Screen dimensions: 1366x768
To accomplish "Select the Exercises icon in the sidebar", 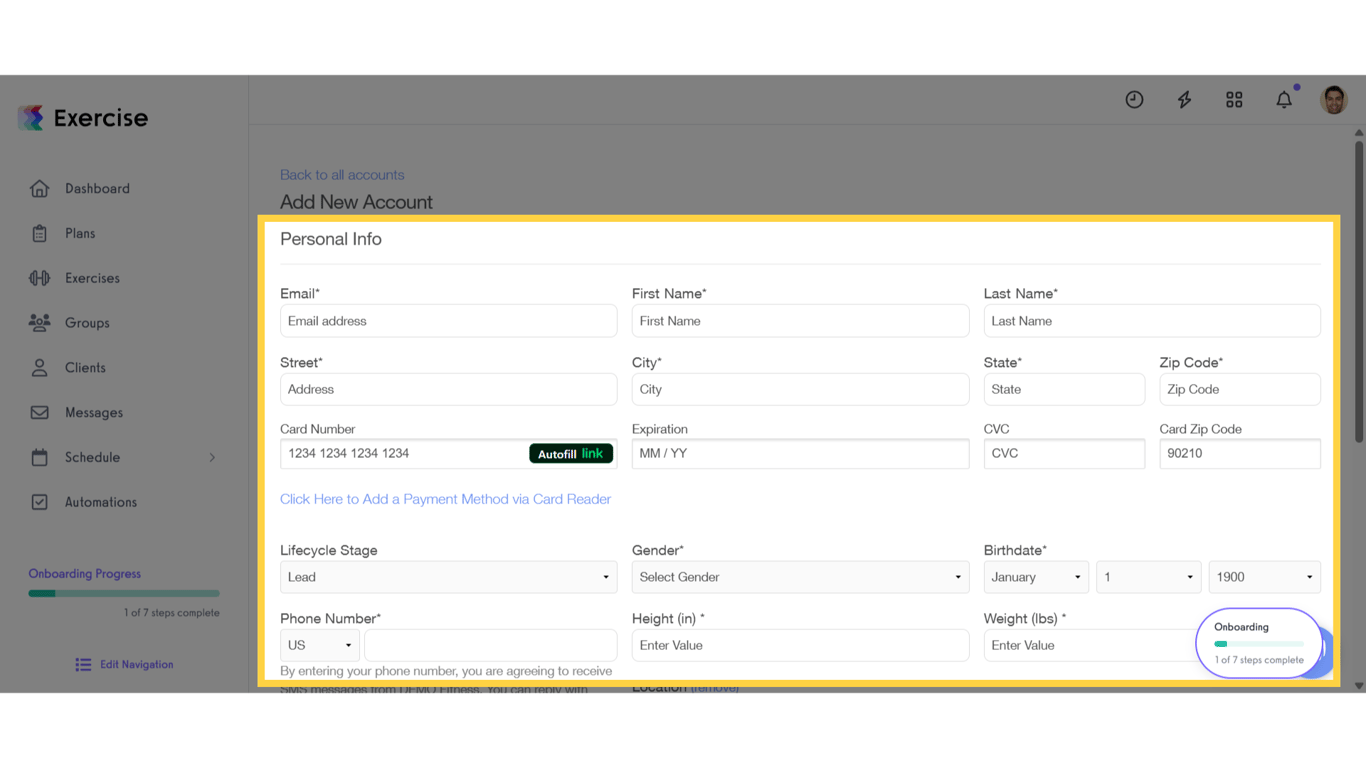I will pyautogui.click(x=93, y=278).
